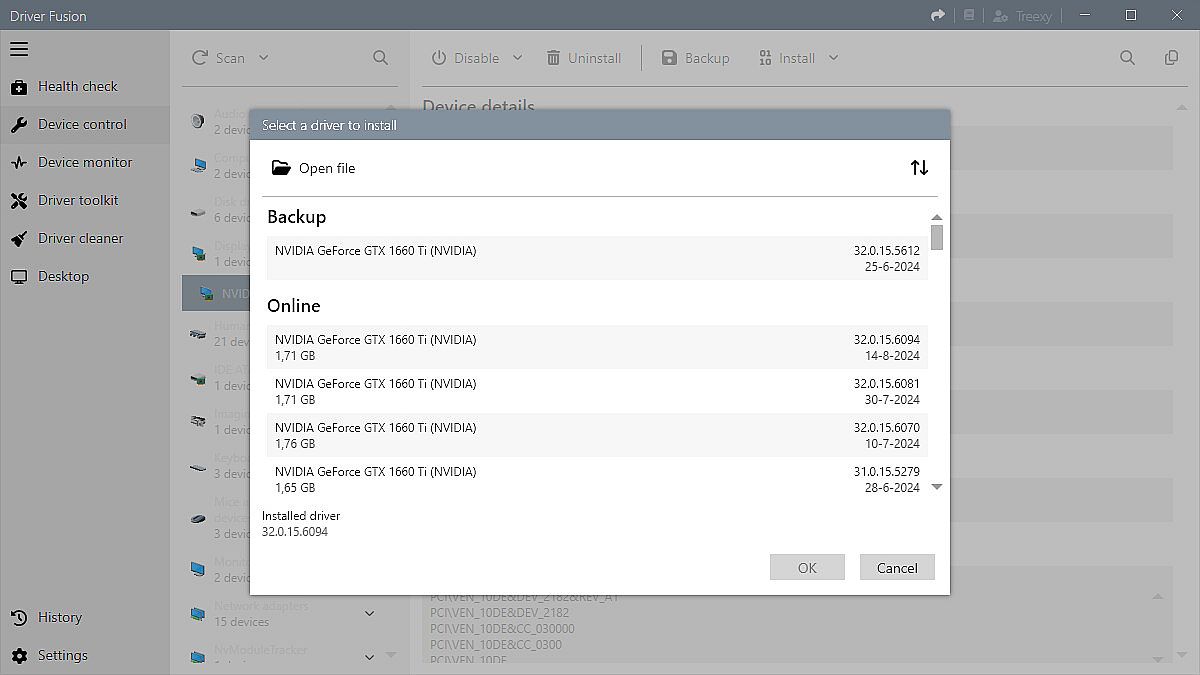Choose online driver version 32.0.15.6070

tap(596, 435)
